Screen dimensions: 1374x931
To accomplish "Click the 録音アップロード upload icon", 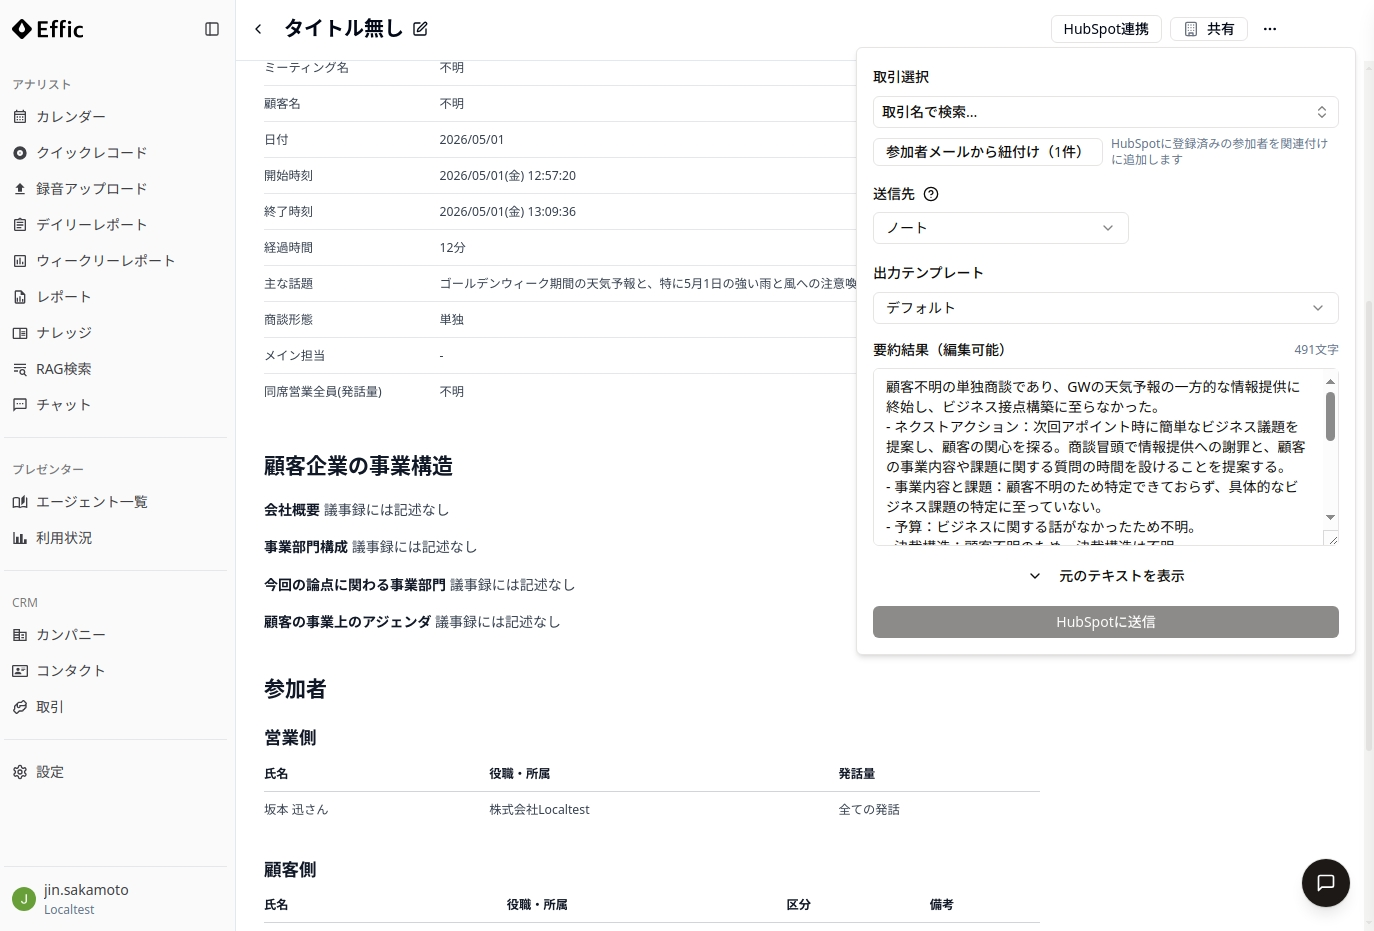I will click(x=20, y=189).
